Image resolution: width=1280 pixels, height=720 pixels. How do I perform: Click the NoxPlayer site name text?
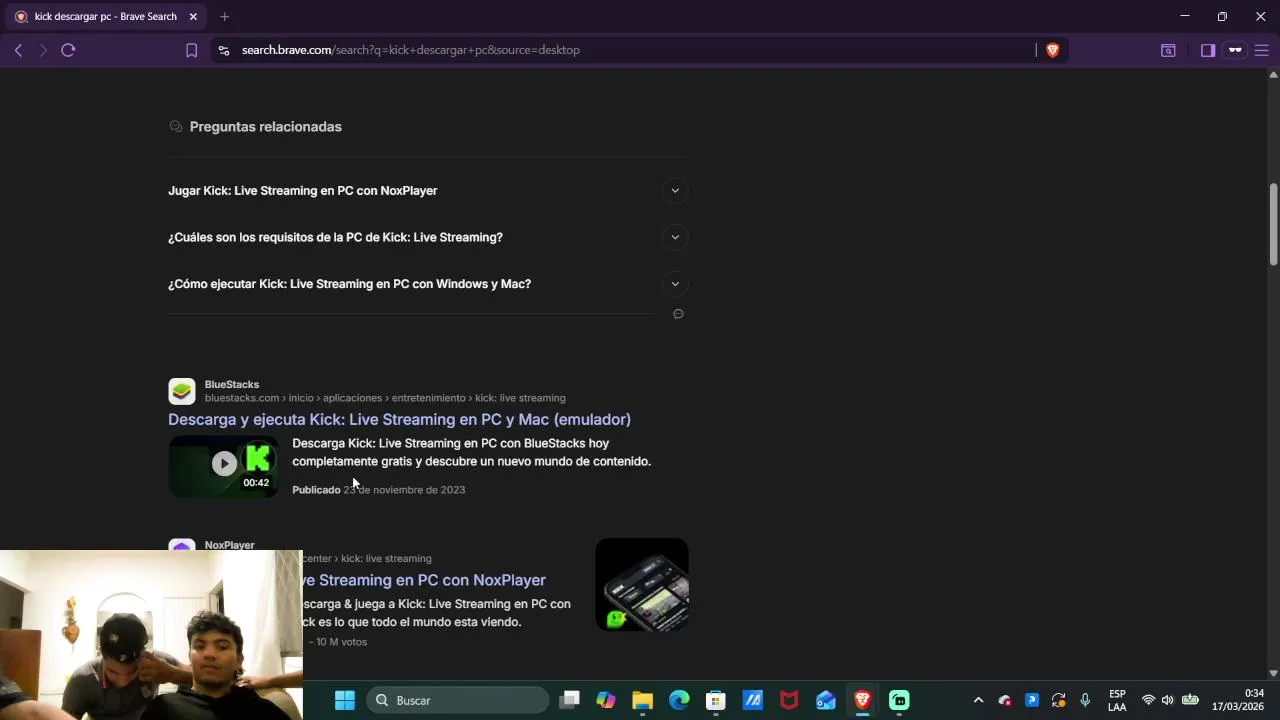[230, 545]
